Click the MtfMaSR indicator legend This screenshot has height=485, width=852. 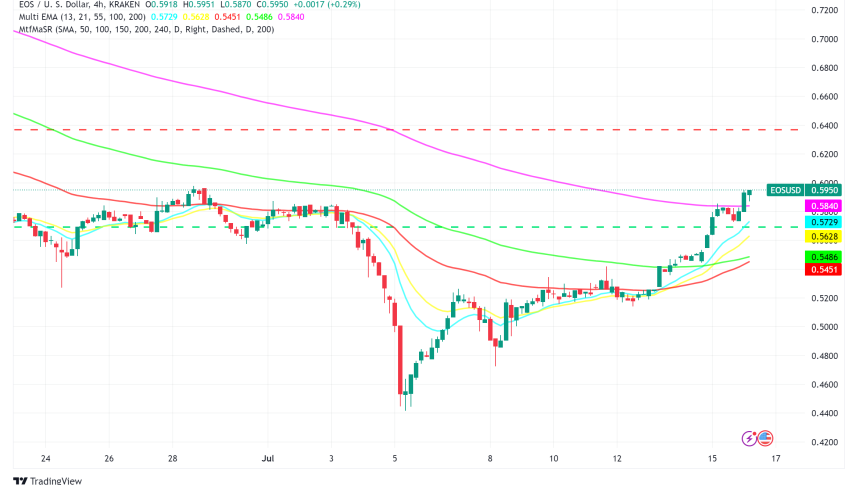147,29
